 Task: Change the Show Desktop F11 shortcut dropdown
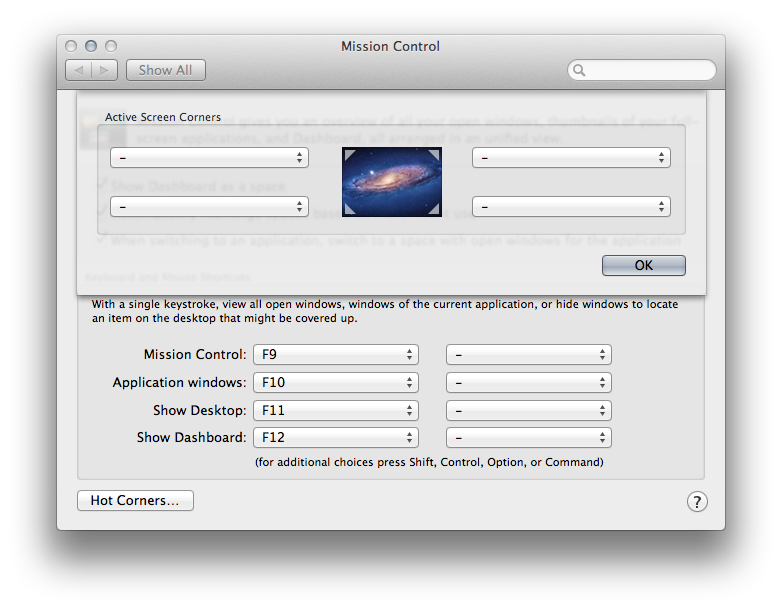336,410
